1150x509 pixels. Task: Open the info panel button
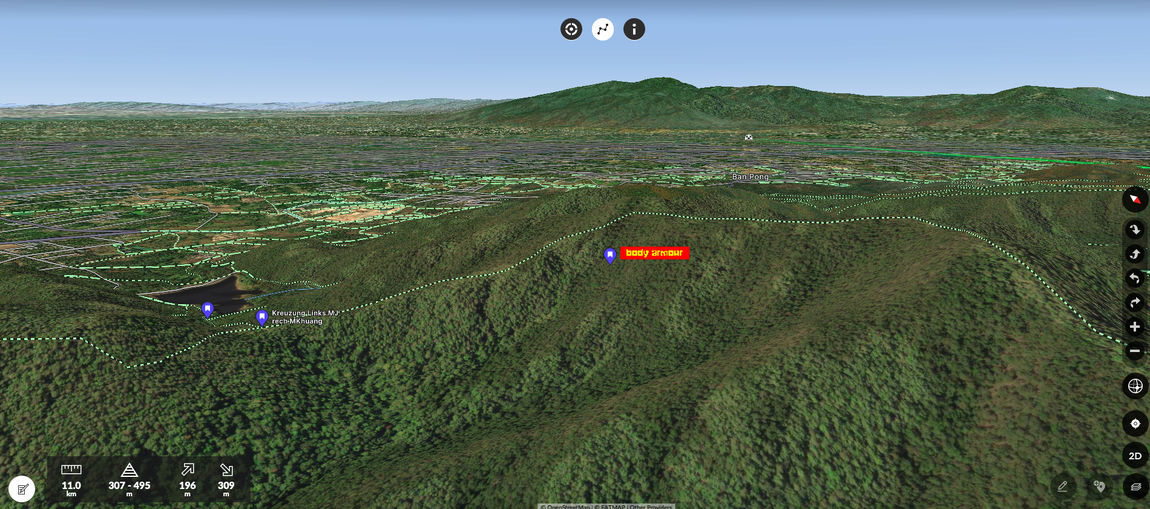[634, 29]
